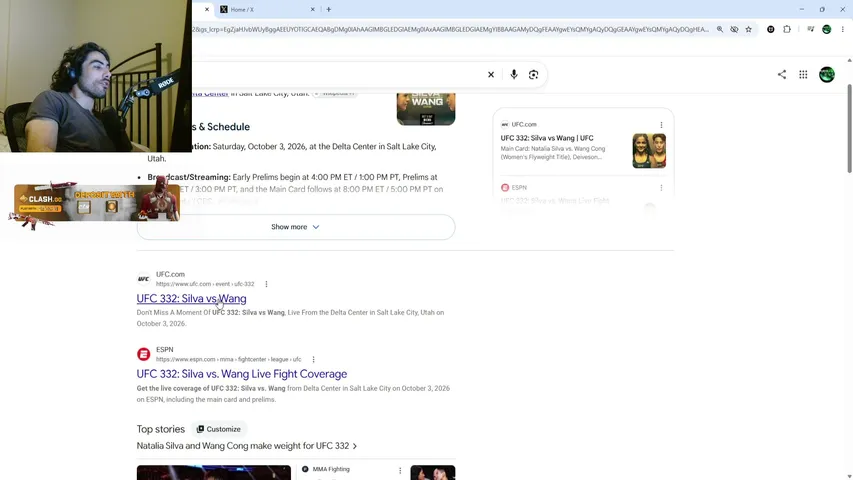The height and width of the screenshot is (480, 853).
Task: Open more options for ESPN search result
Action: click(x=313, y=360)
